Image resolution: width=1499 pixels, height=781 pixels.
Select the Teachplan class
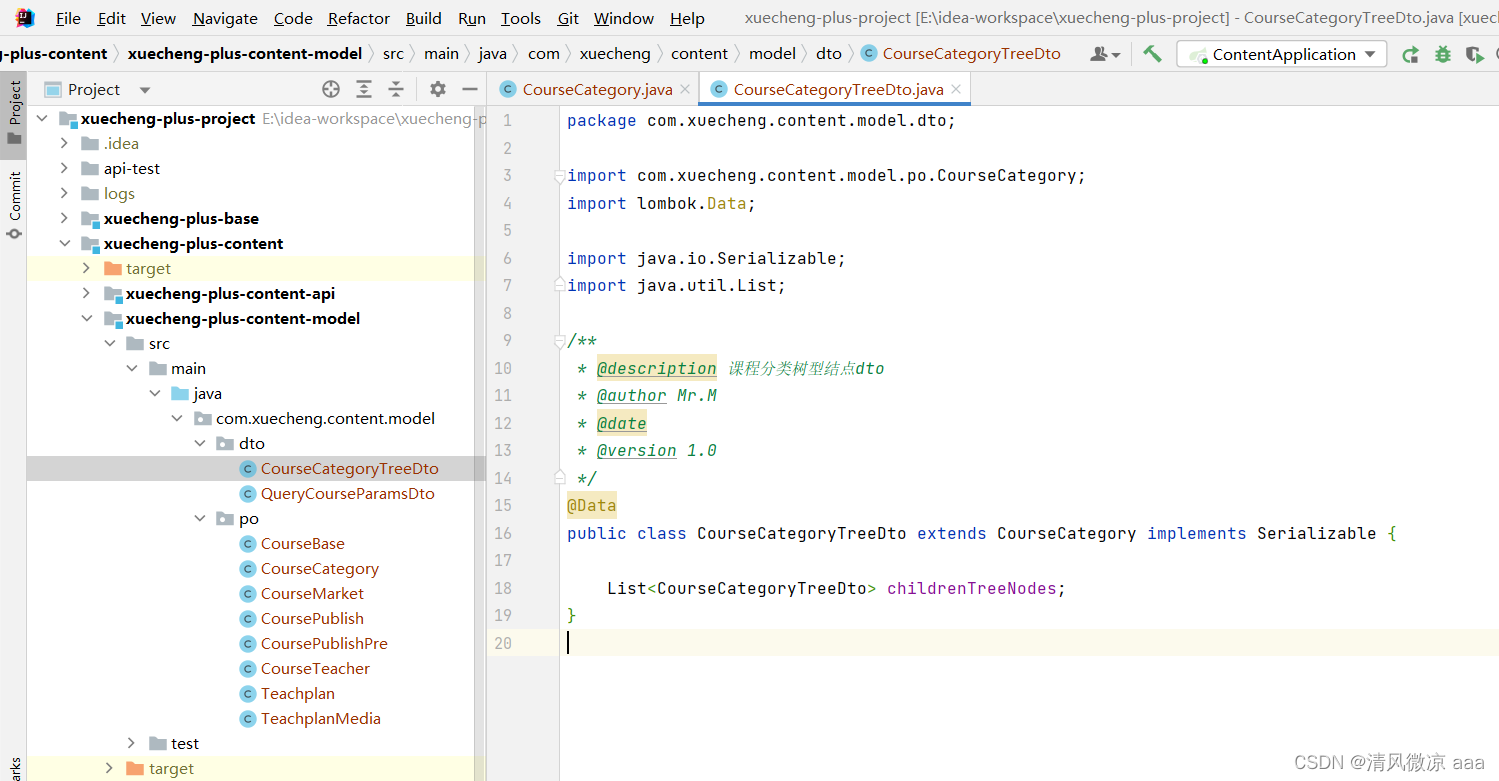pyautogui.click(x=297, y=694)
